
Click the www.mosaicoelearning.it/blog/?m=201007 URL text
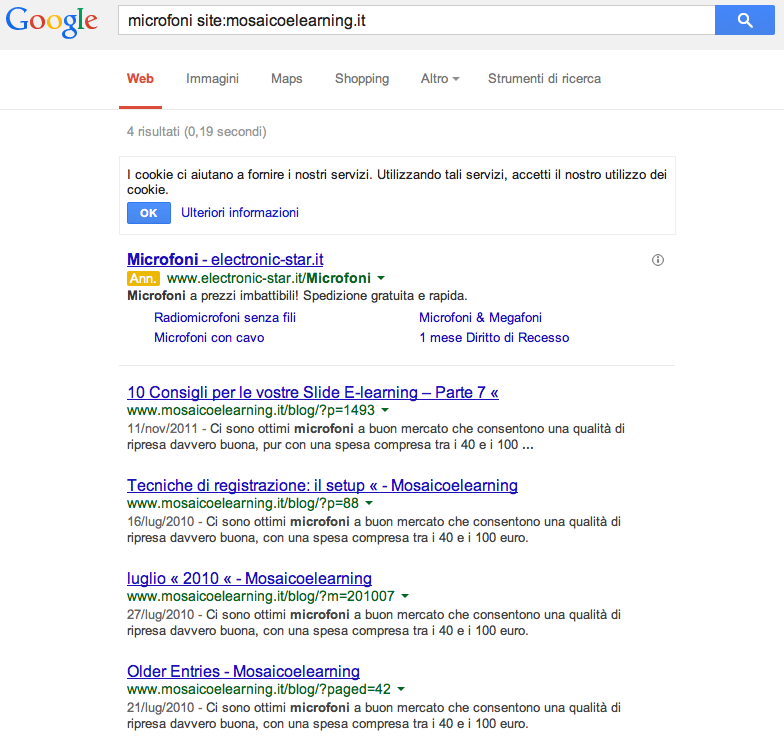(261, 596)
